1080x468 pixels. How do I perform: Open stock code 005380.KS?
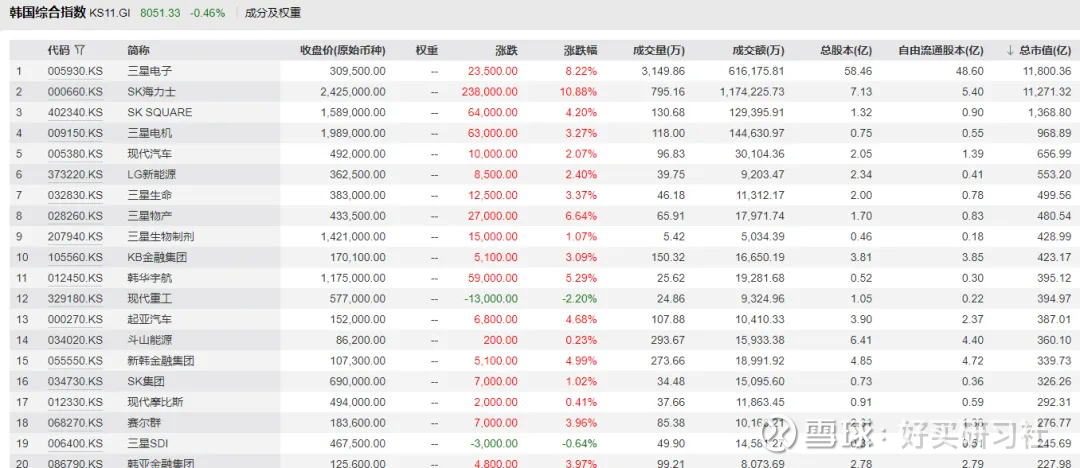[75, 154]
